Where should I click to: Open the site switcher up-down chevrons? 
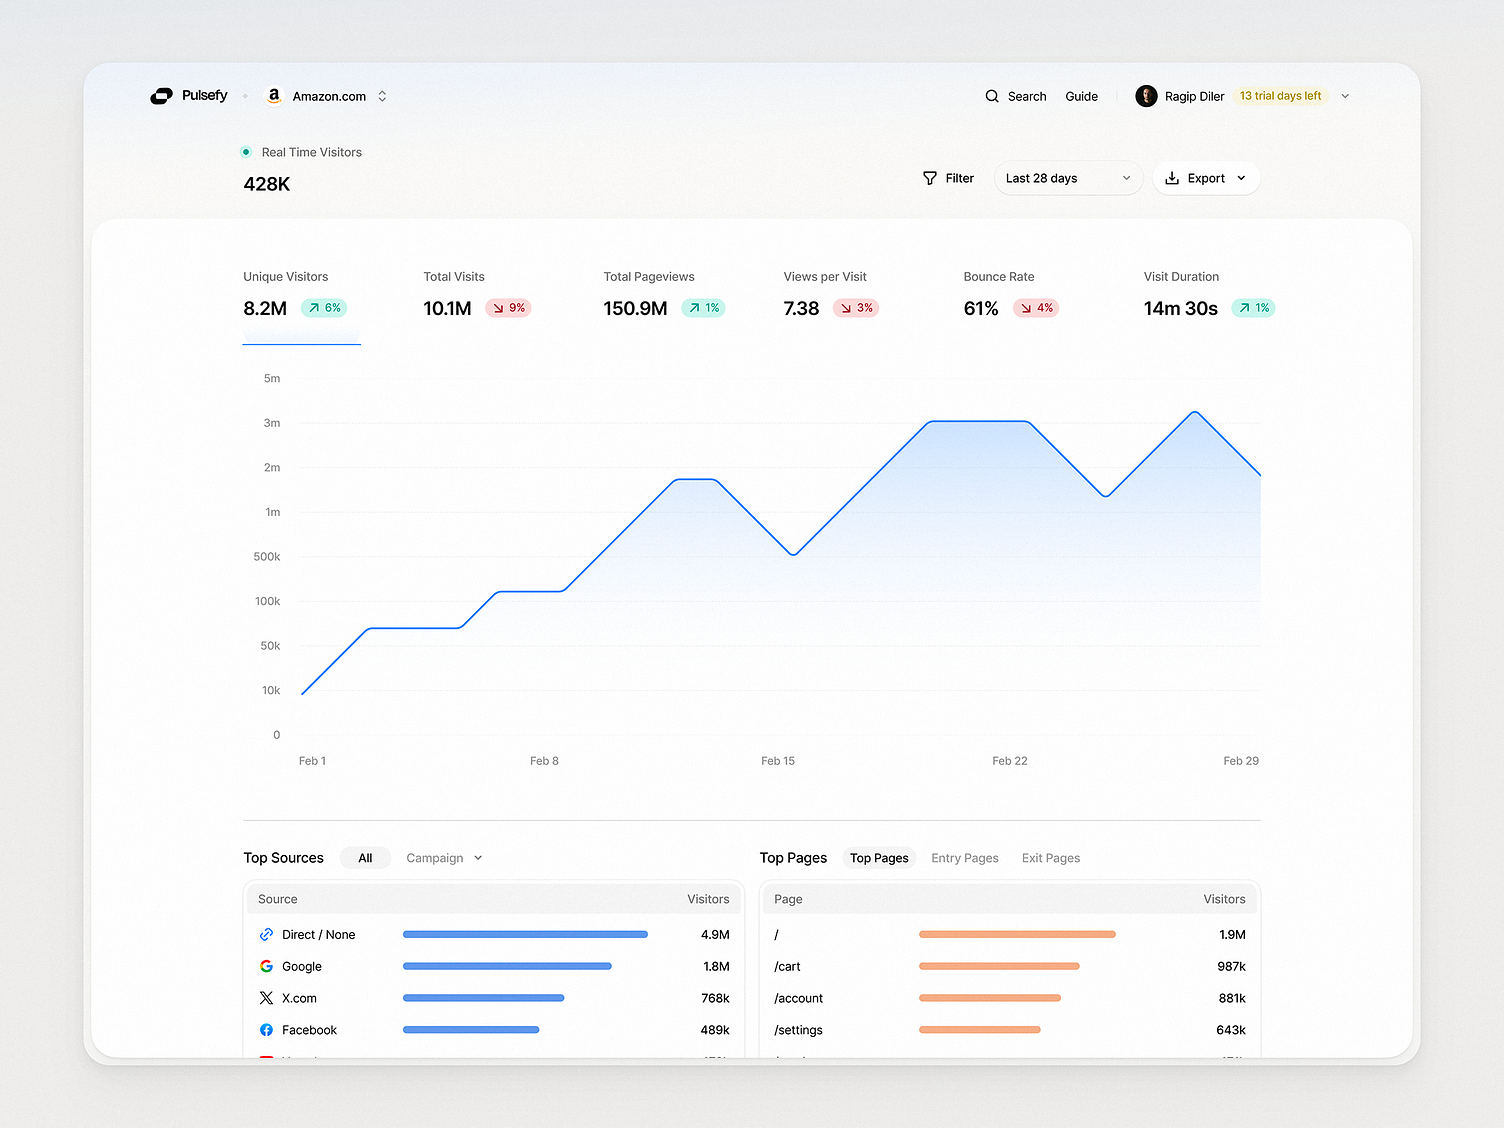coord(382,96)
